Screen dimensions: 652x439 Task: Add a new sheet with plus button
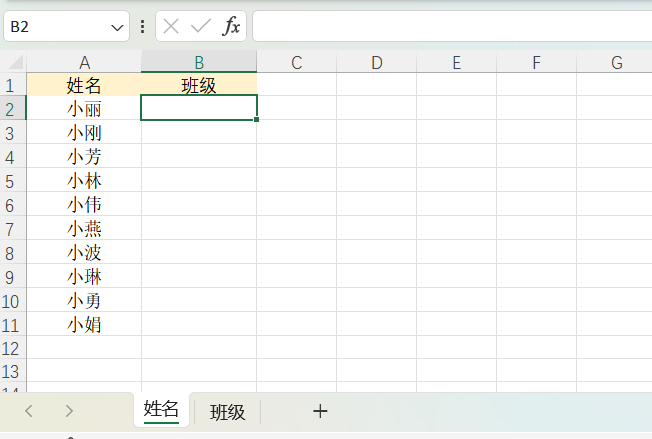320,411
